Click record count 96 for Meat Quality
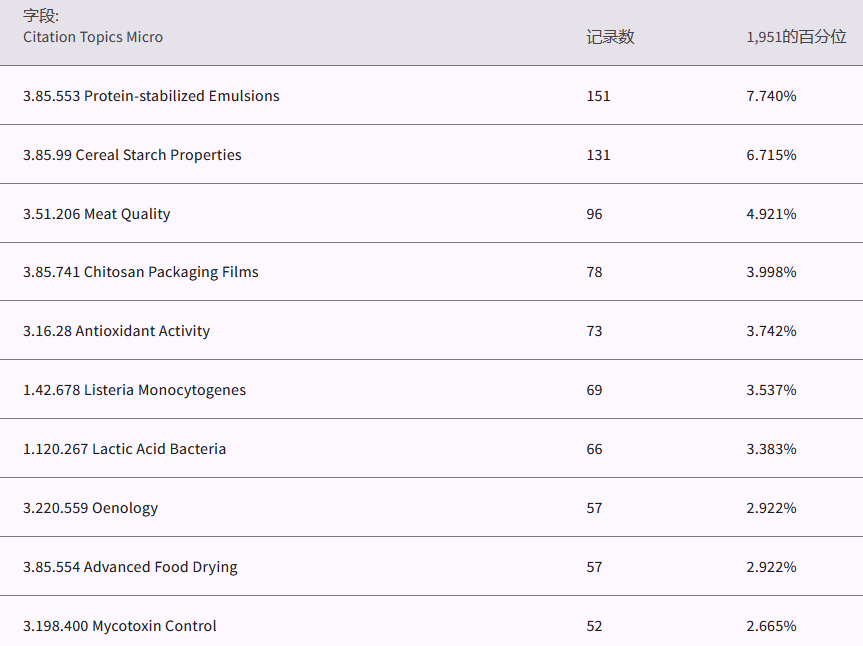 point(594,214)
